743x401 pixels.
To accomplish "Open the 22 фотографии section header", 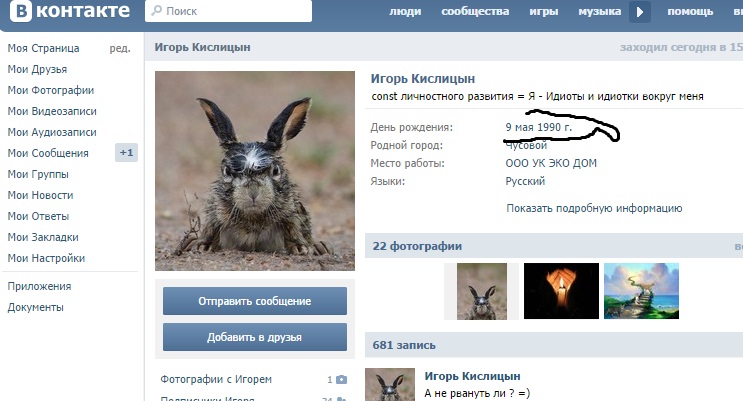I will tap(417, 246).
